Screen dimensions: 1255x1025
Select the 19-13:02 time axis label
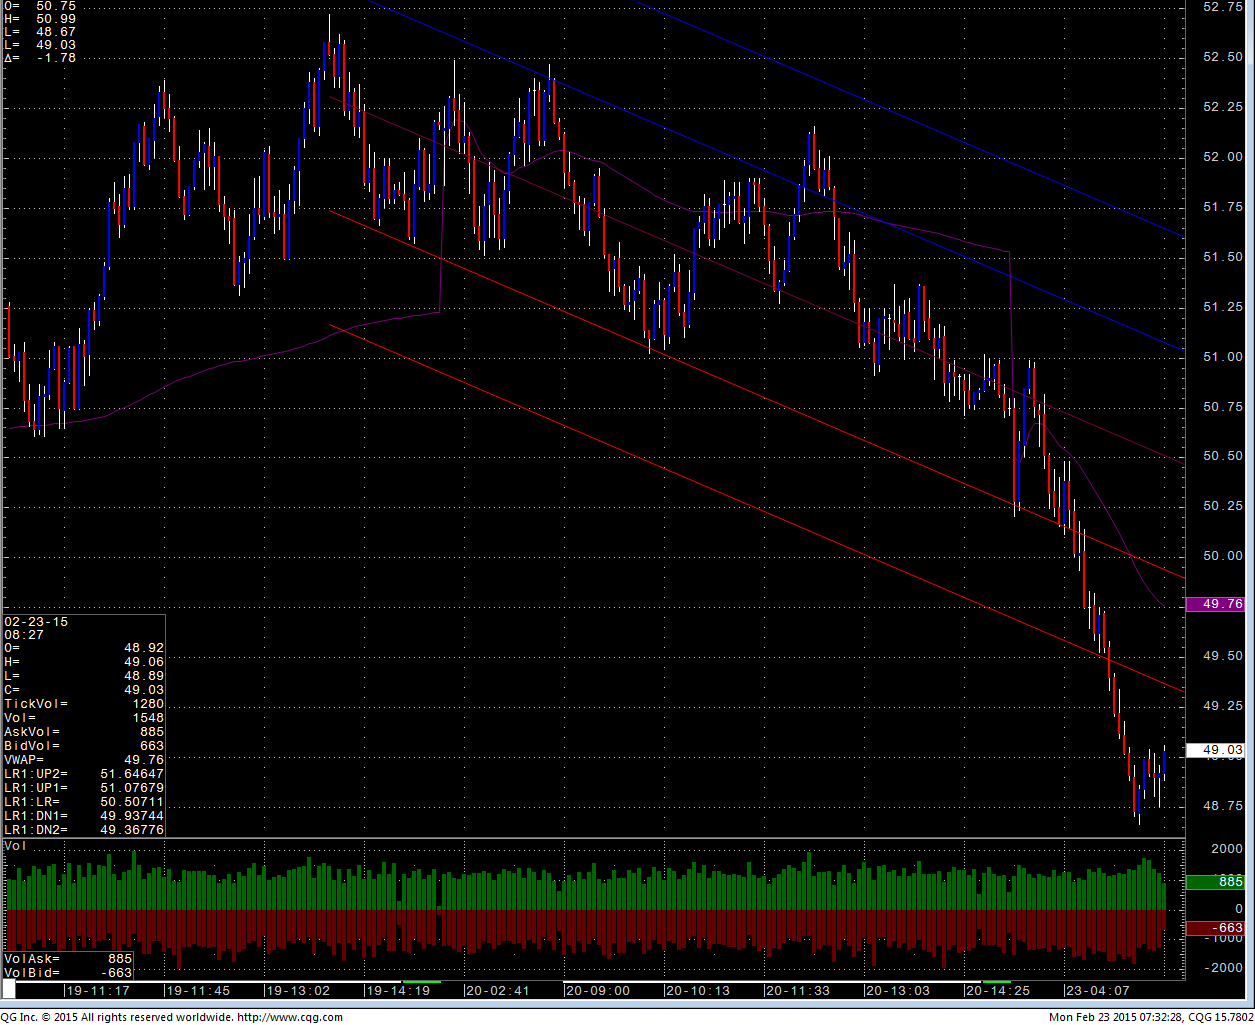coord(298,991)
